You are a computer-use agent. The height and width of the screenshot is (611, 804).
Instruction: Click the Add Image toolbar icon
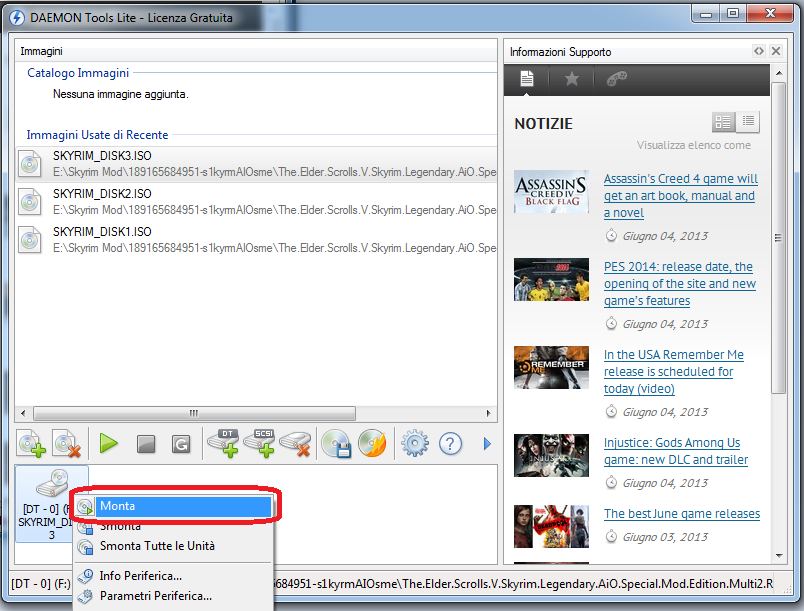31,443
